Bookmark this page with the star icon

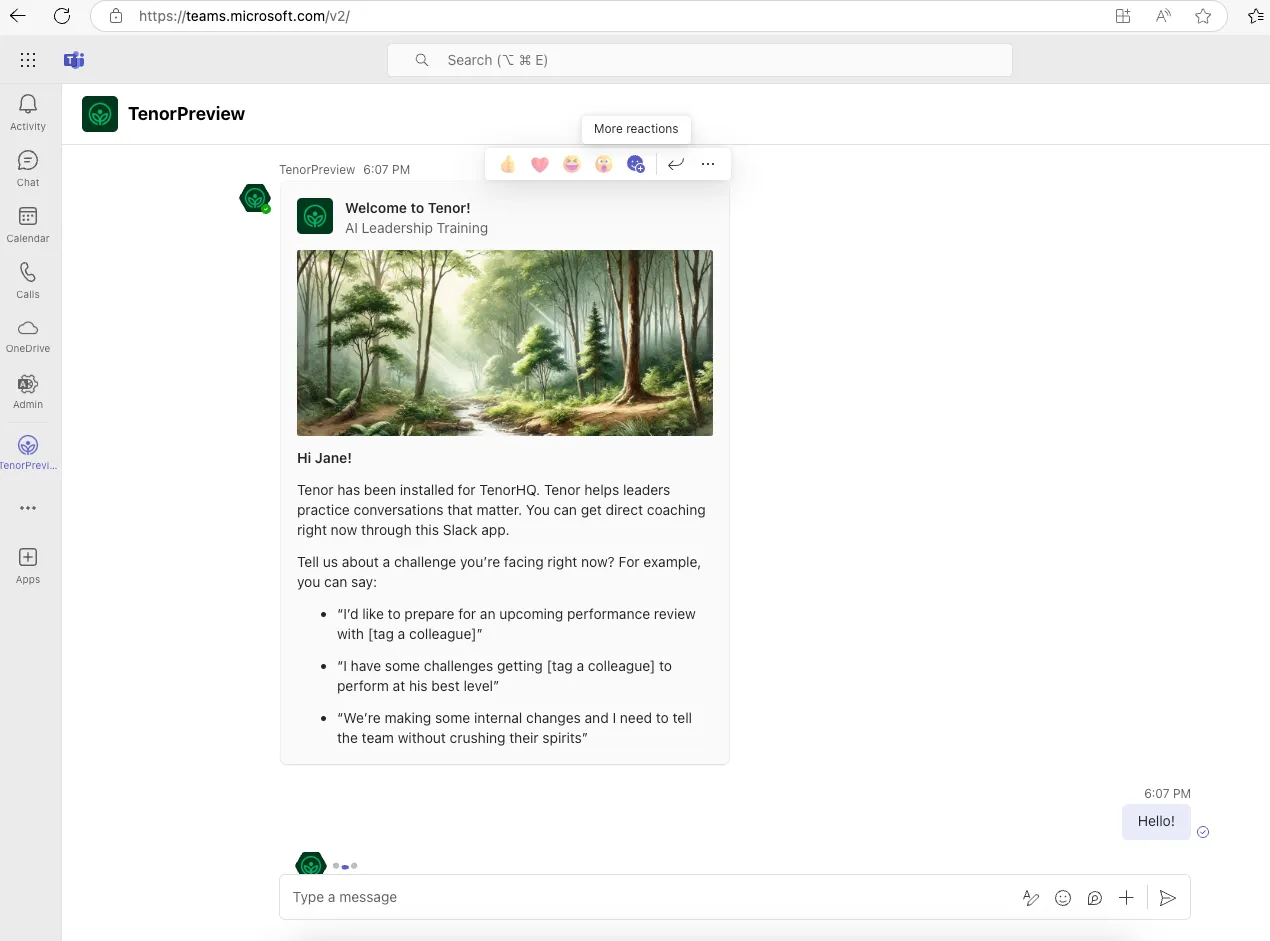pos(1203,16)
